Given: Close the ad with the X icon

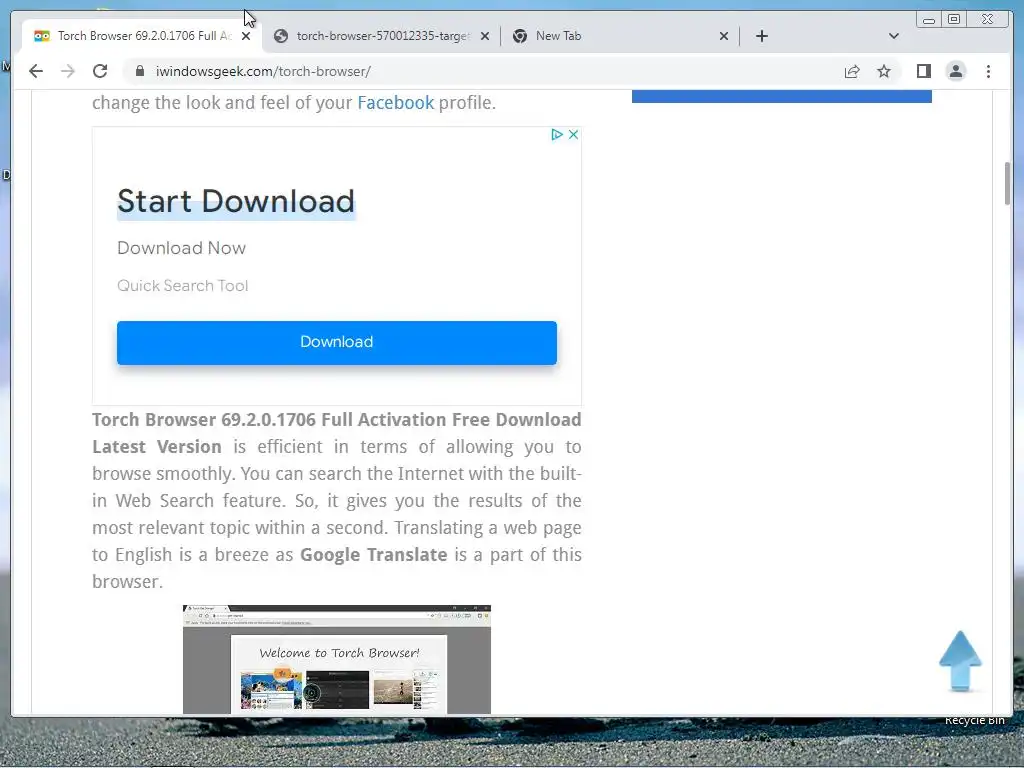Looking at the screenshot, I should tap(573, 135).
